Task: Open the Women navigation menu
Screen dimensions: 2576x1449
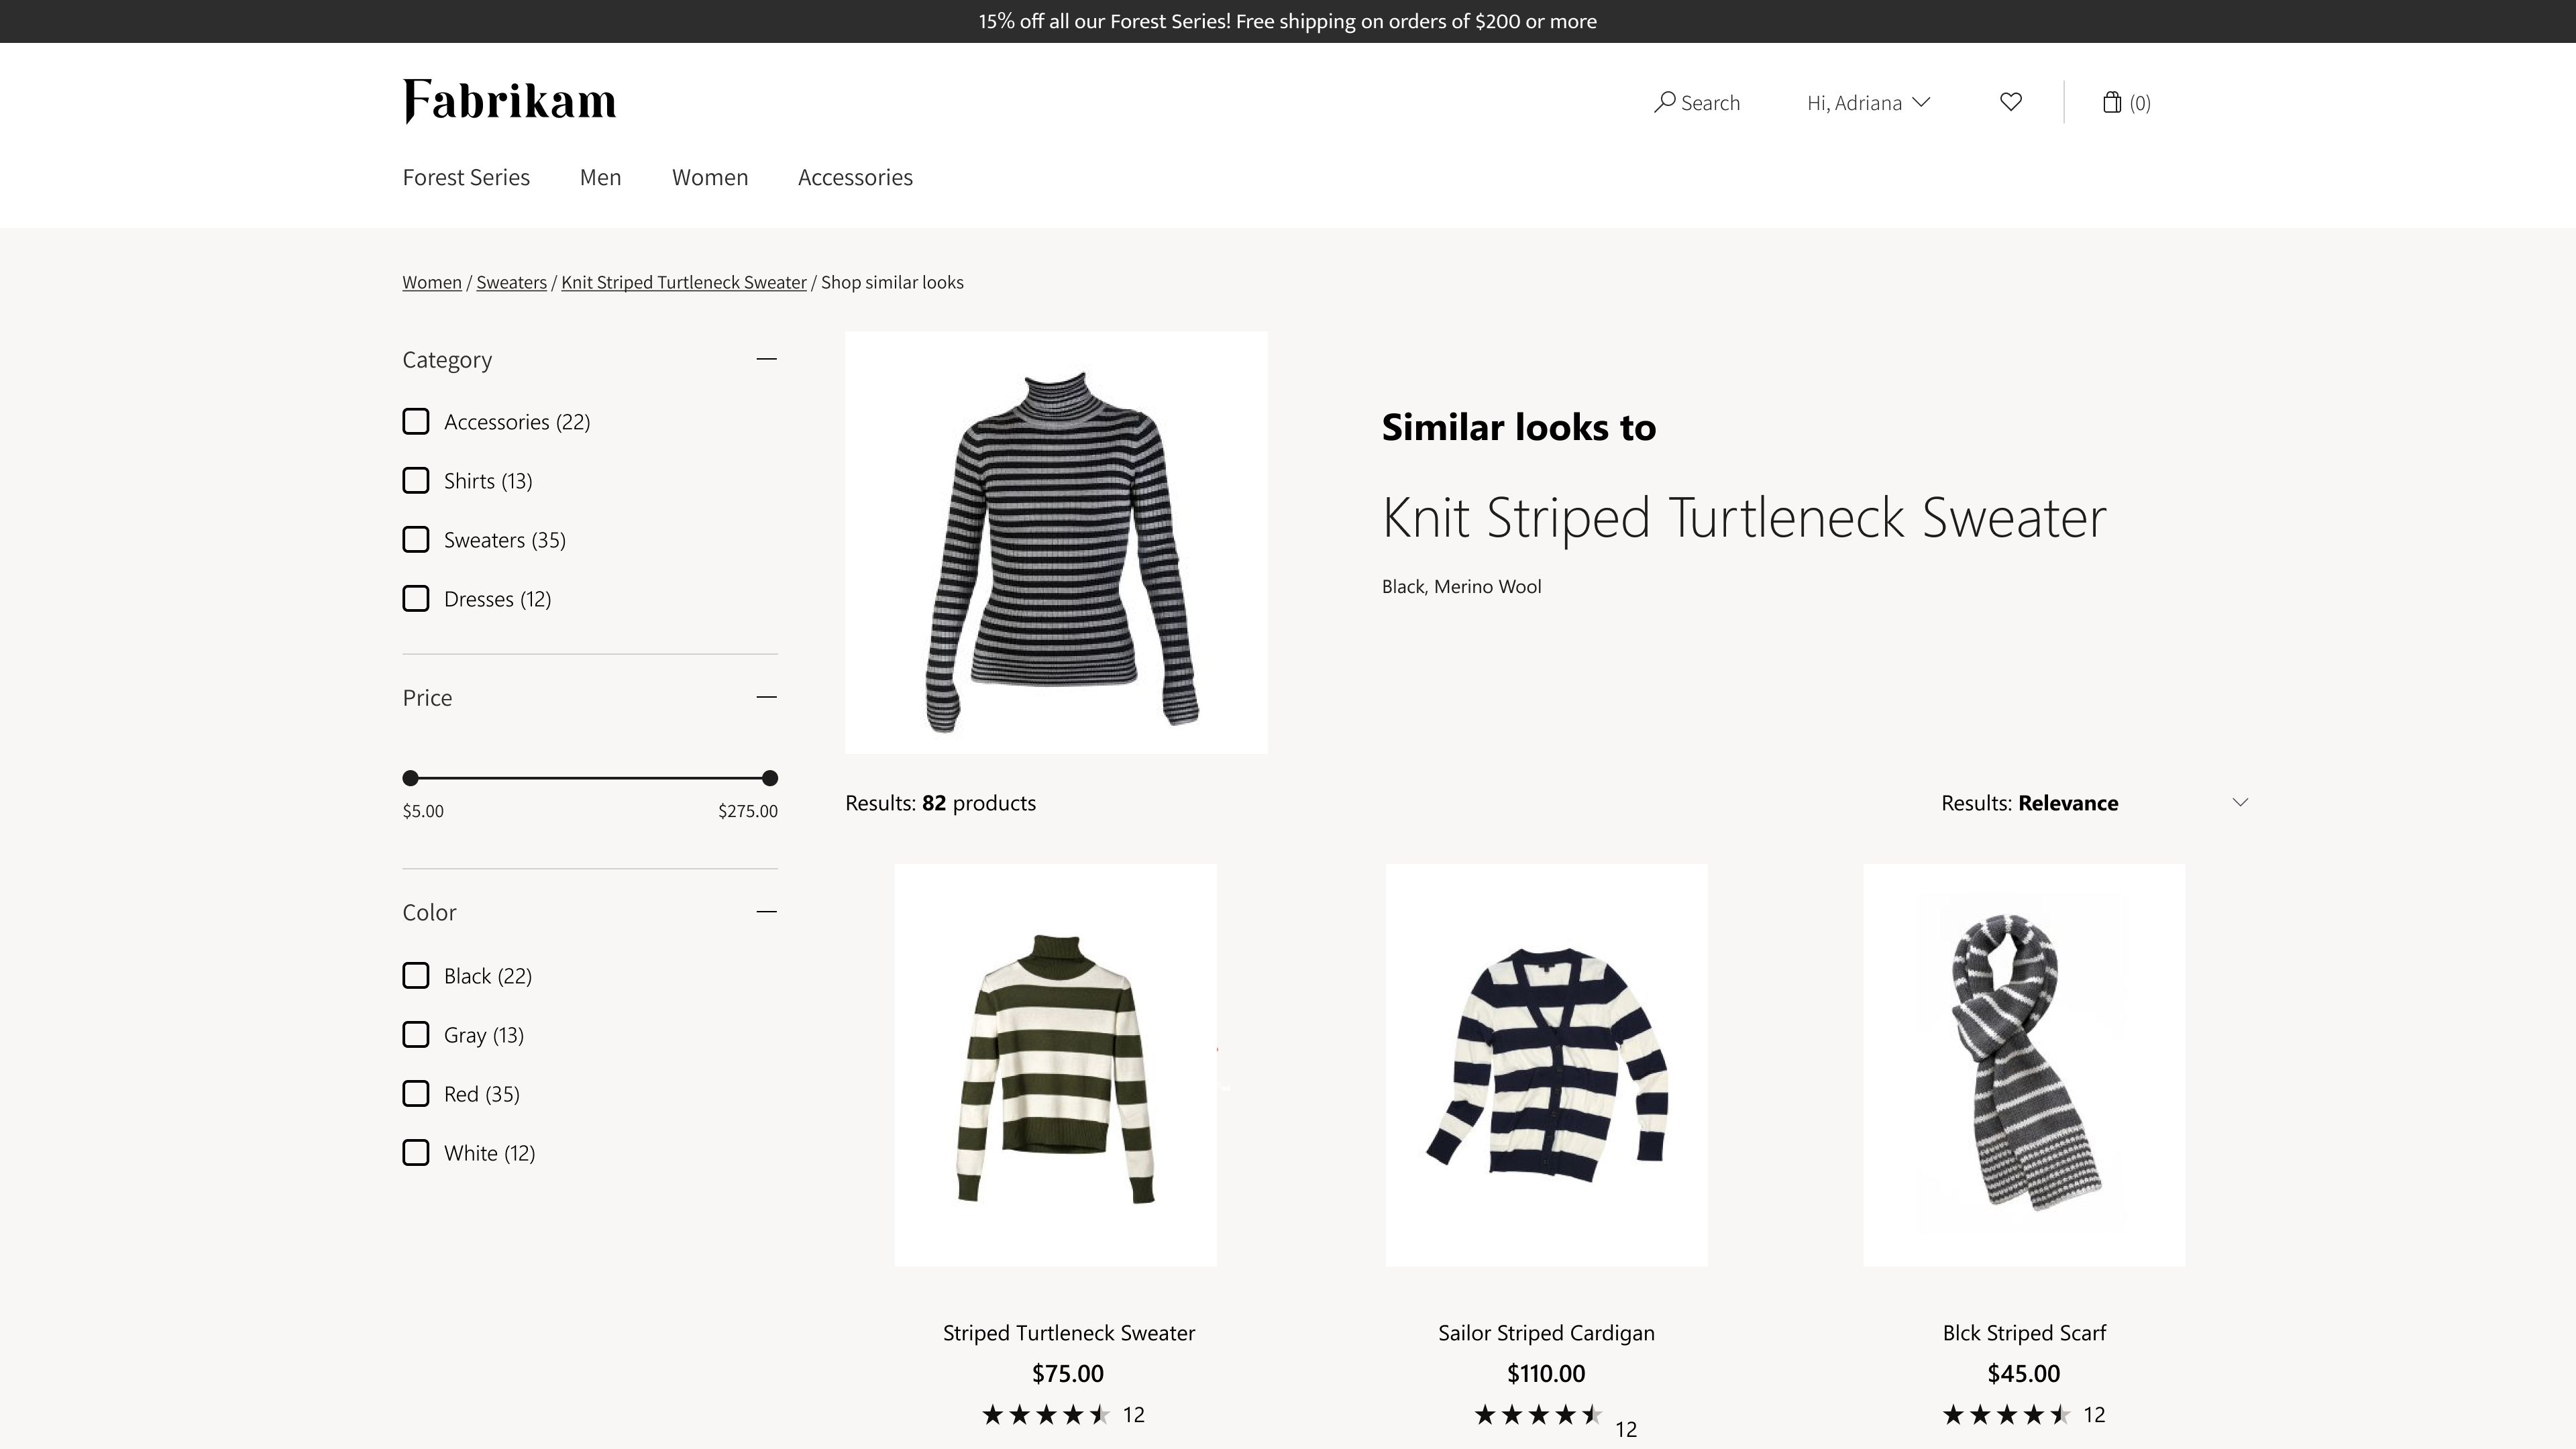Action: pos(710,177)
